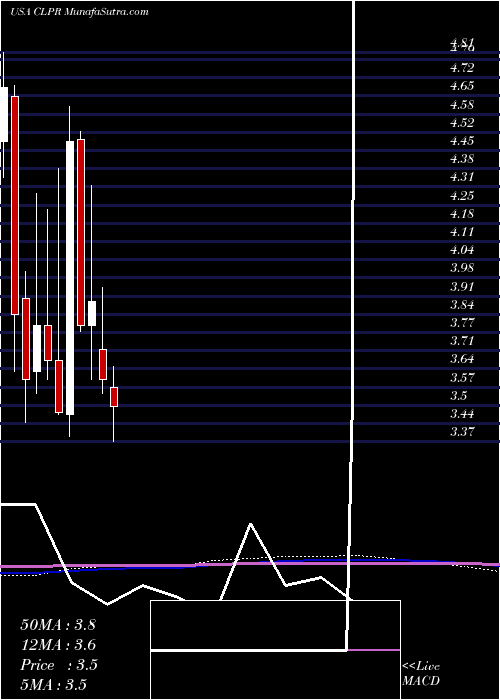Image resolution: width=500 pixels, height=700 pixels.
Task: Click the 'USA CLPR MunafaSutra.com' chart title
Action: (x=79, y=12)
